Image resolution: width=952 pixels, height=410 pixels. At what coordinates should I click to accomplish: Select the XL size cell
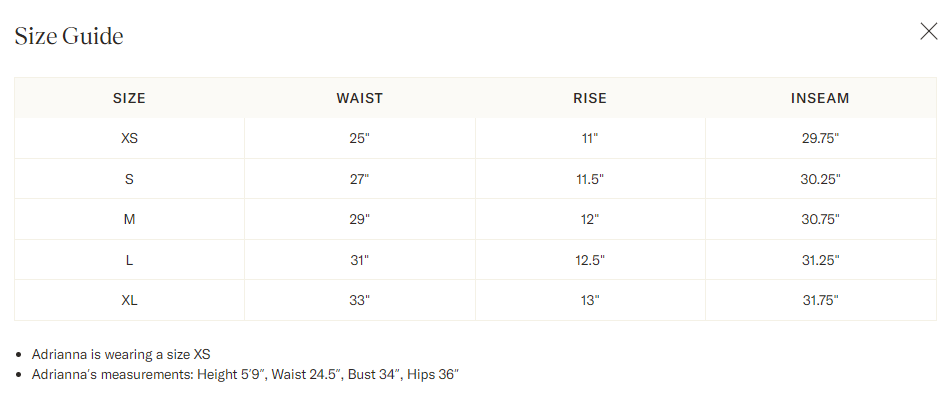pos(129,300)
